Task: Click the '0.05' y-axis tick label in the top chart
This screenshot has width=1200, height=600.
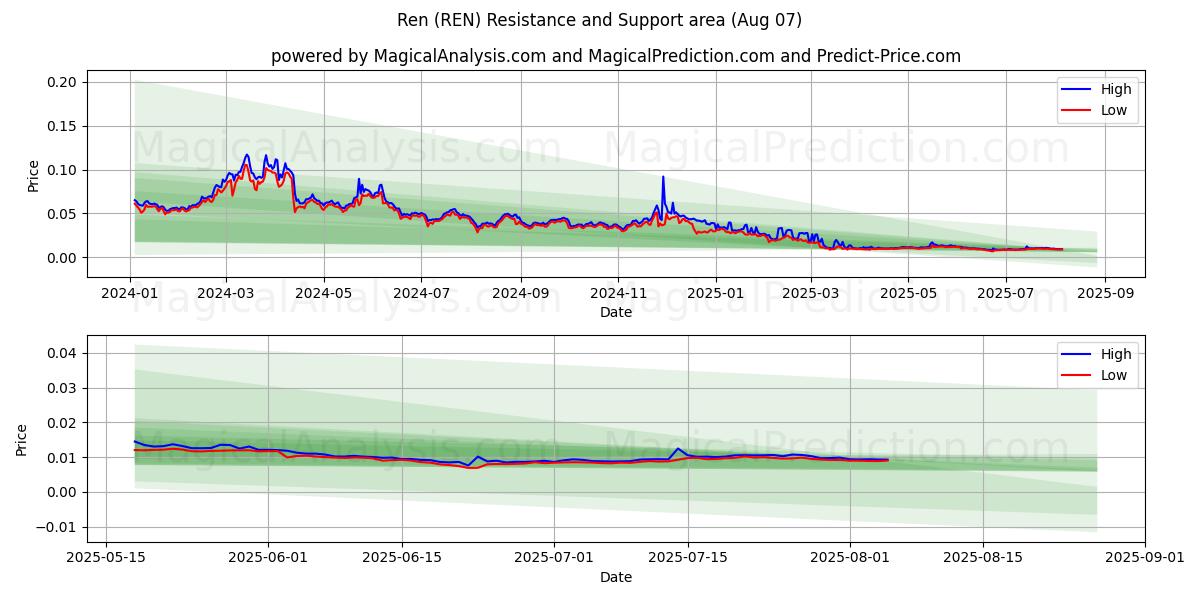Action: pos(63,214)
